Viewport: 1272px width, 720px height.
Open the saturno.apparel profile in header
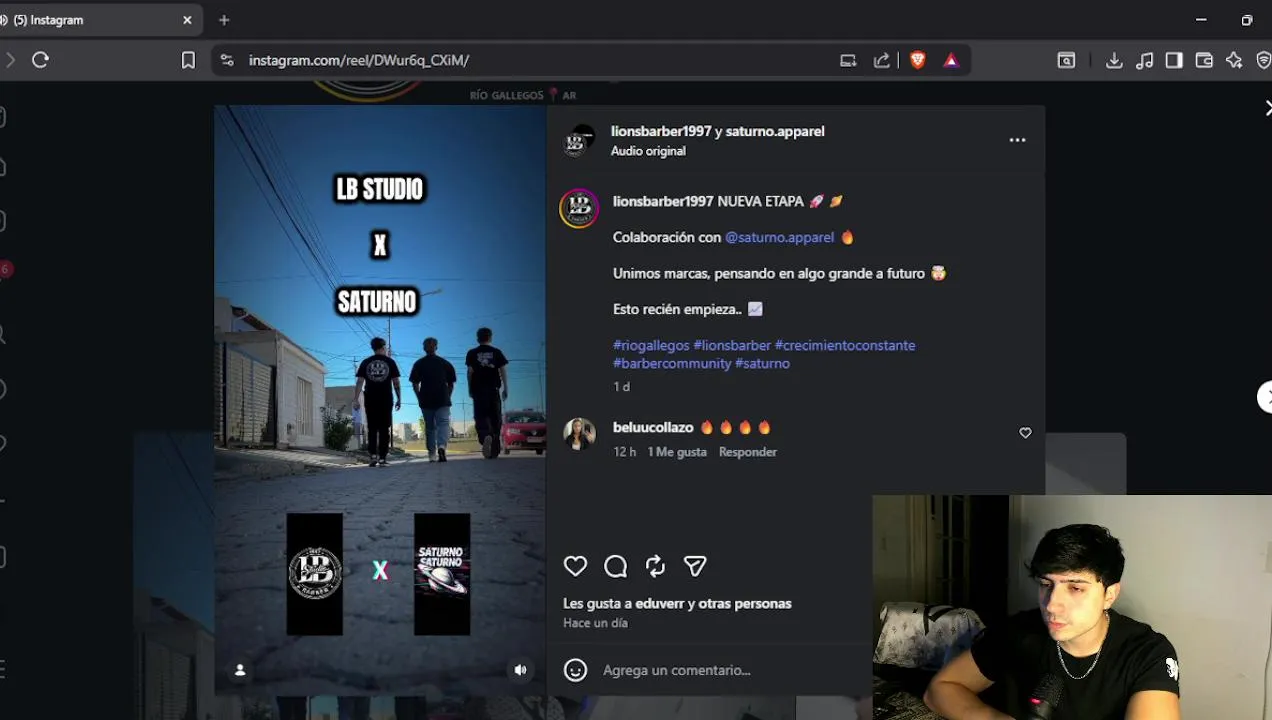click(x=775, y=131)
